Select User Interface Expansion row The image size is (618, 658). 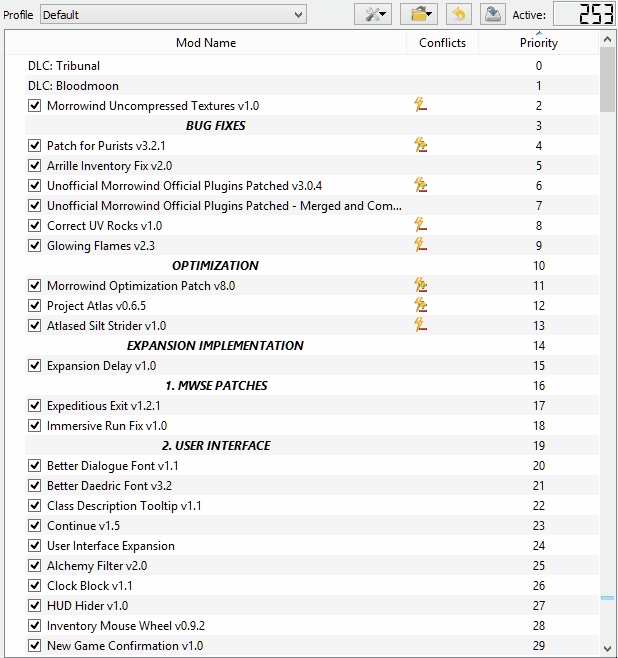point(312,546)
